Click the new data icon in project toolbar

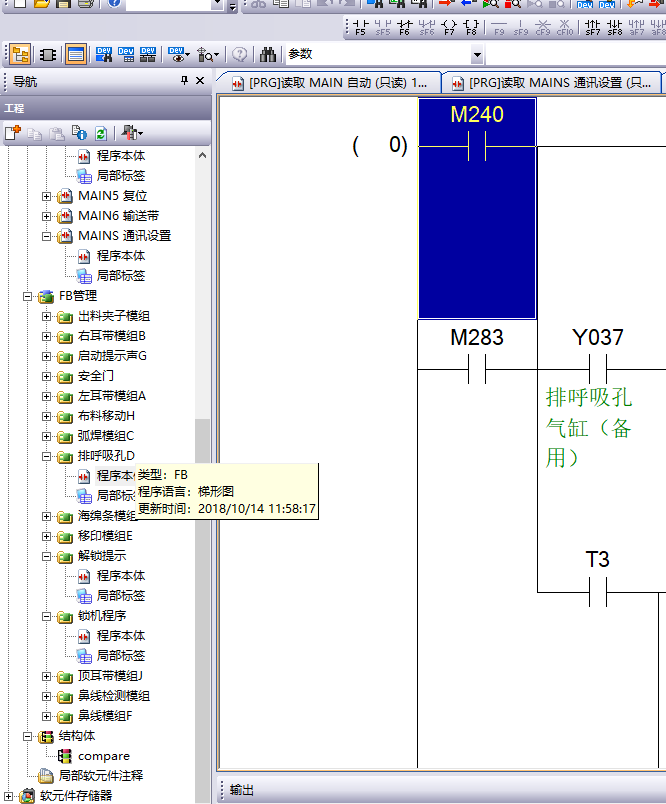13,132
